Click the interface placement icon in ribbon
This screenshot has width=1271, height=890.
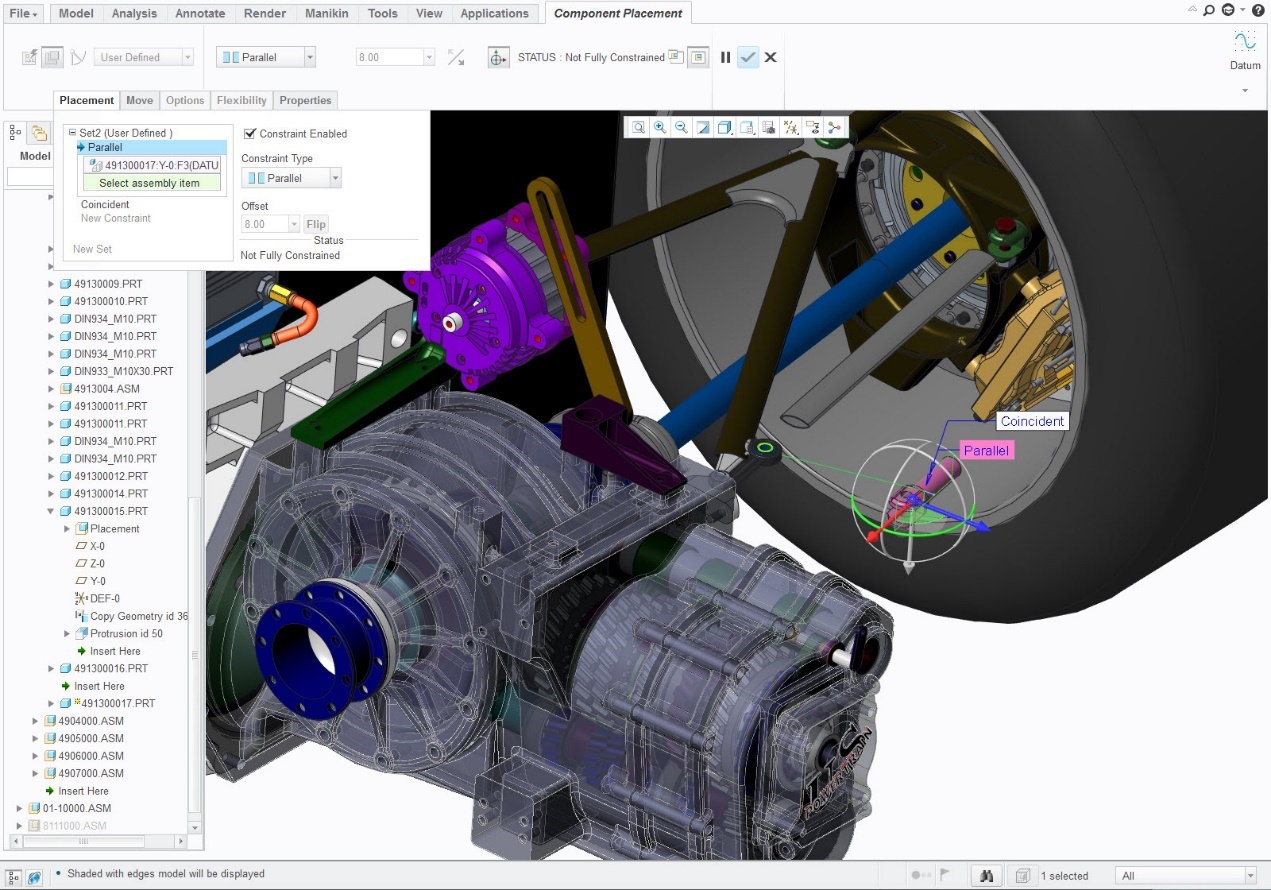click(30, 57)
